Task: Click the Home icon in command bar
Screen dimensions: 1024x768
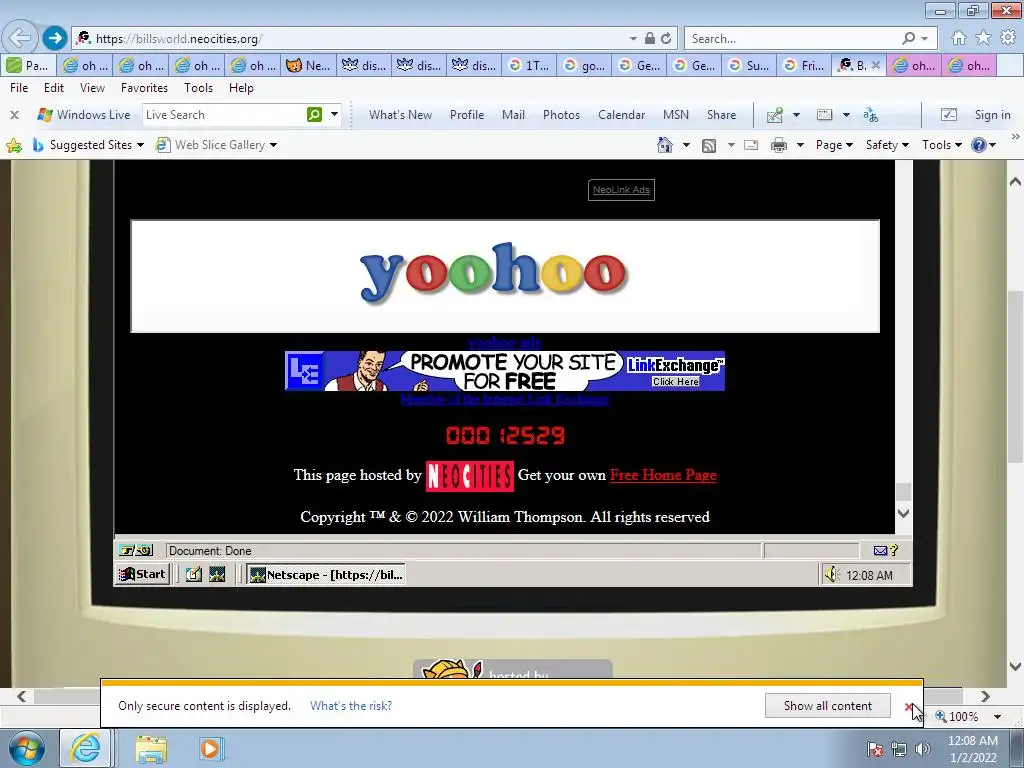Action: 665,145
